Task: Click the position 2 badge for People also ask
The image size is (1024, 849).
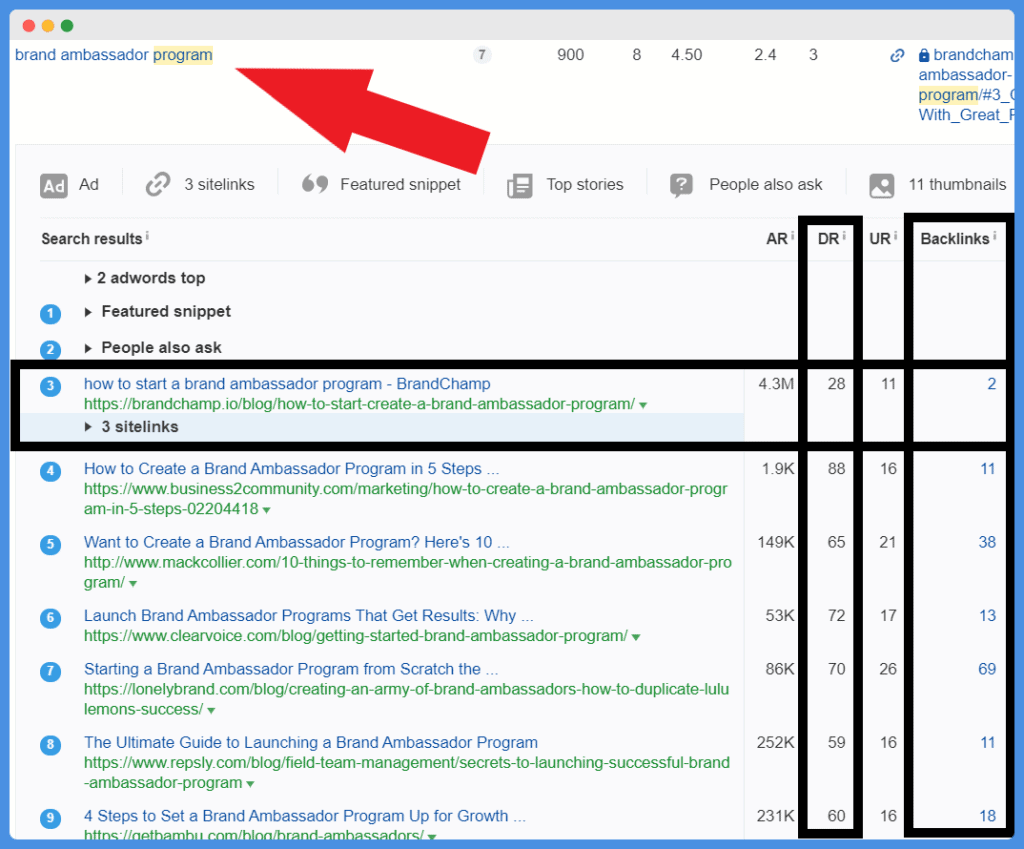Action: pos(50,349)
